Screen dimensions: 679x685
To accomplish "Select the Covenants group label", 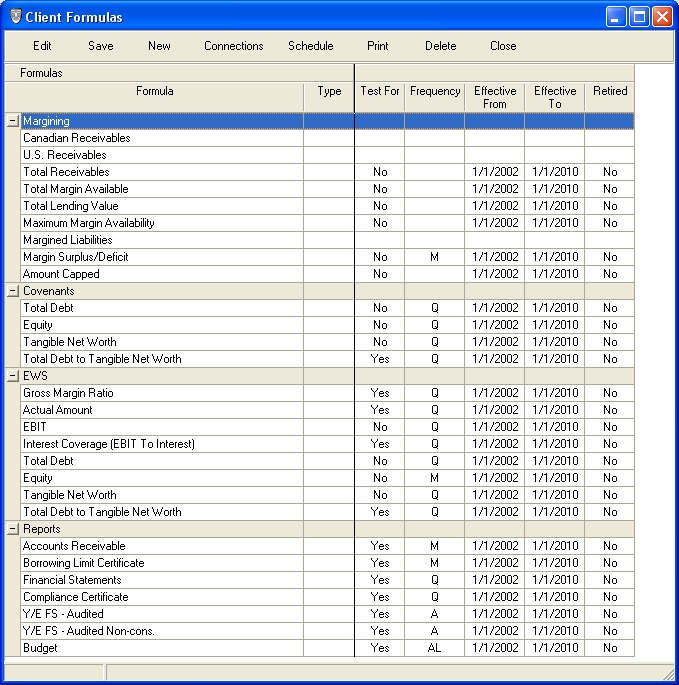I will (x=48, y=291).
